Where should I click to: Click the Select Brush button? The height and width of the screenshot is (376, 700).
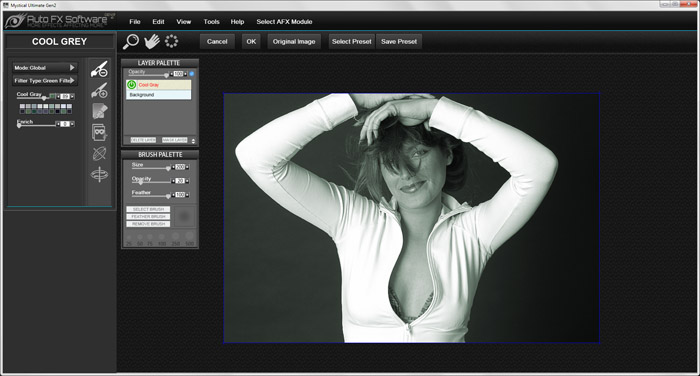coord(148,209)
